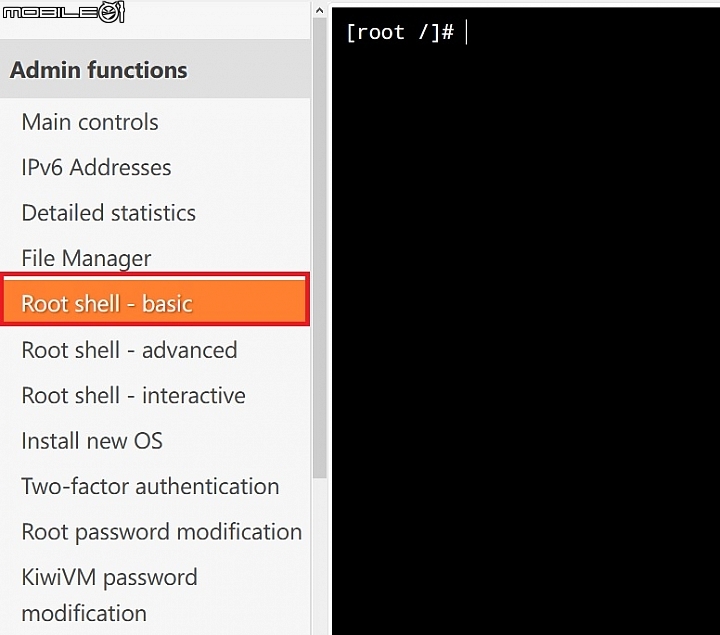Click the blinking terminal cursor

[466, 32]
